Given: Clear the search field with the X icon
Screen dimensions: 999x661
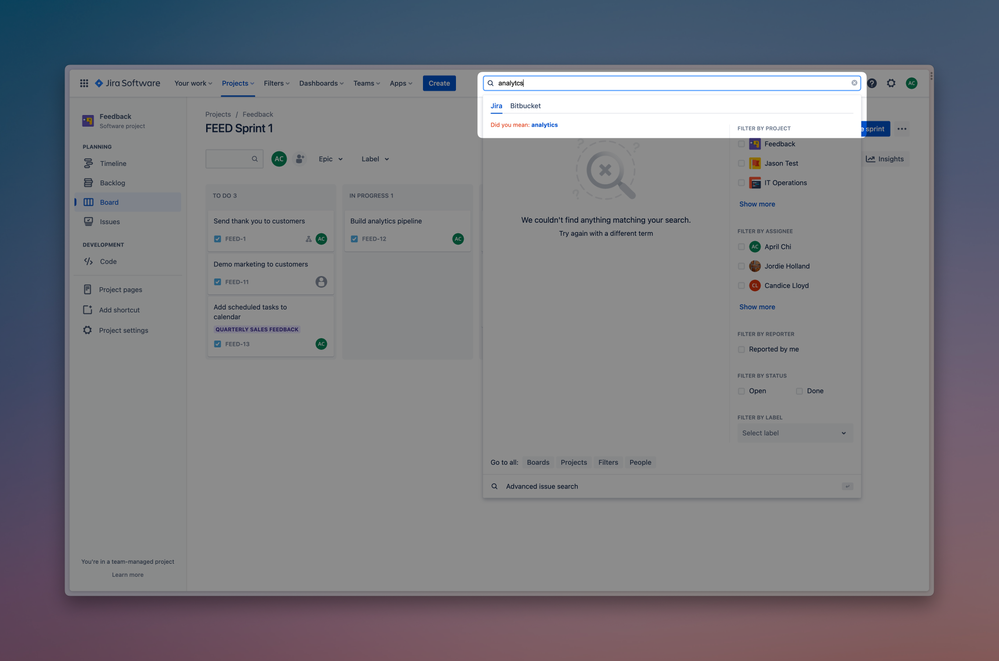Looking at the screenshot, I should click(854, 83).
